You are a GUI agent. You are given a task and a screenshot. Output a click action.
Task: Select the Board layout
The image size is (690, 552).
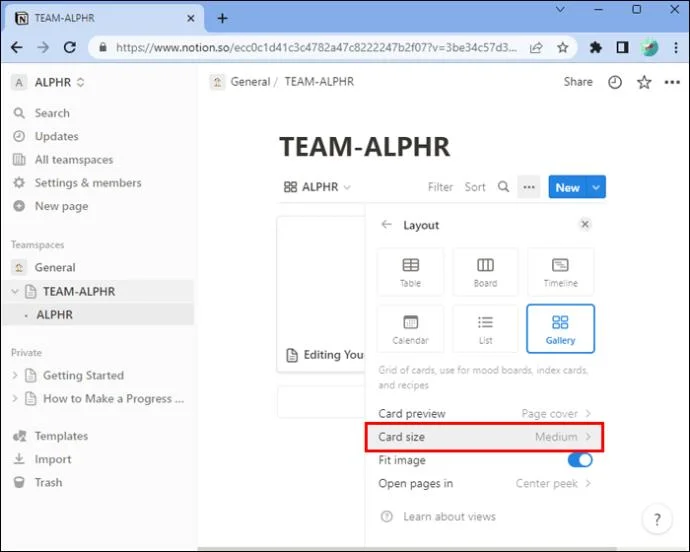pos(485,272)
